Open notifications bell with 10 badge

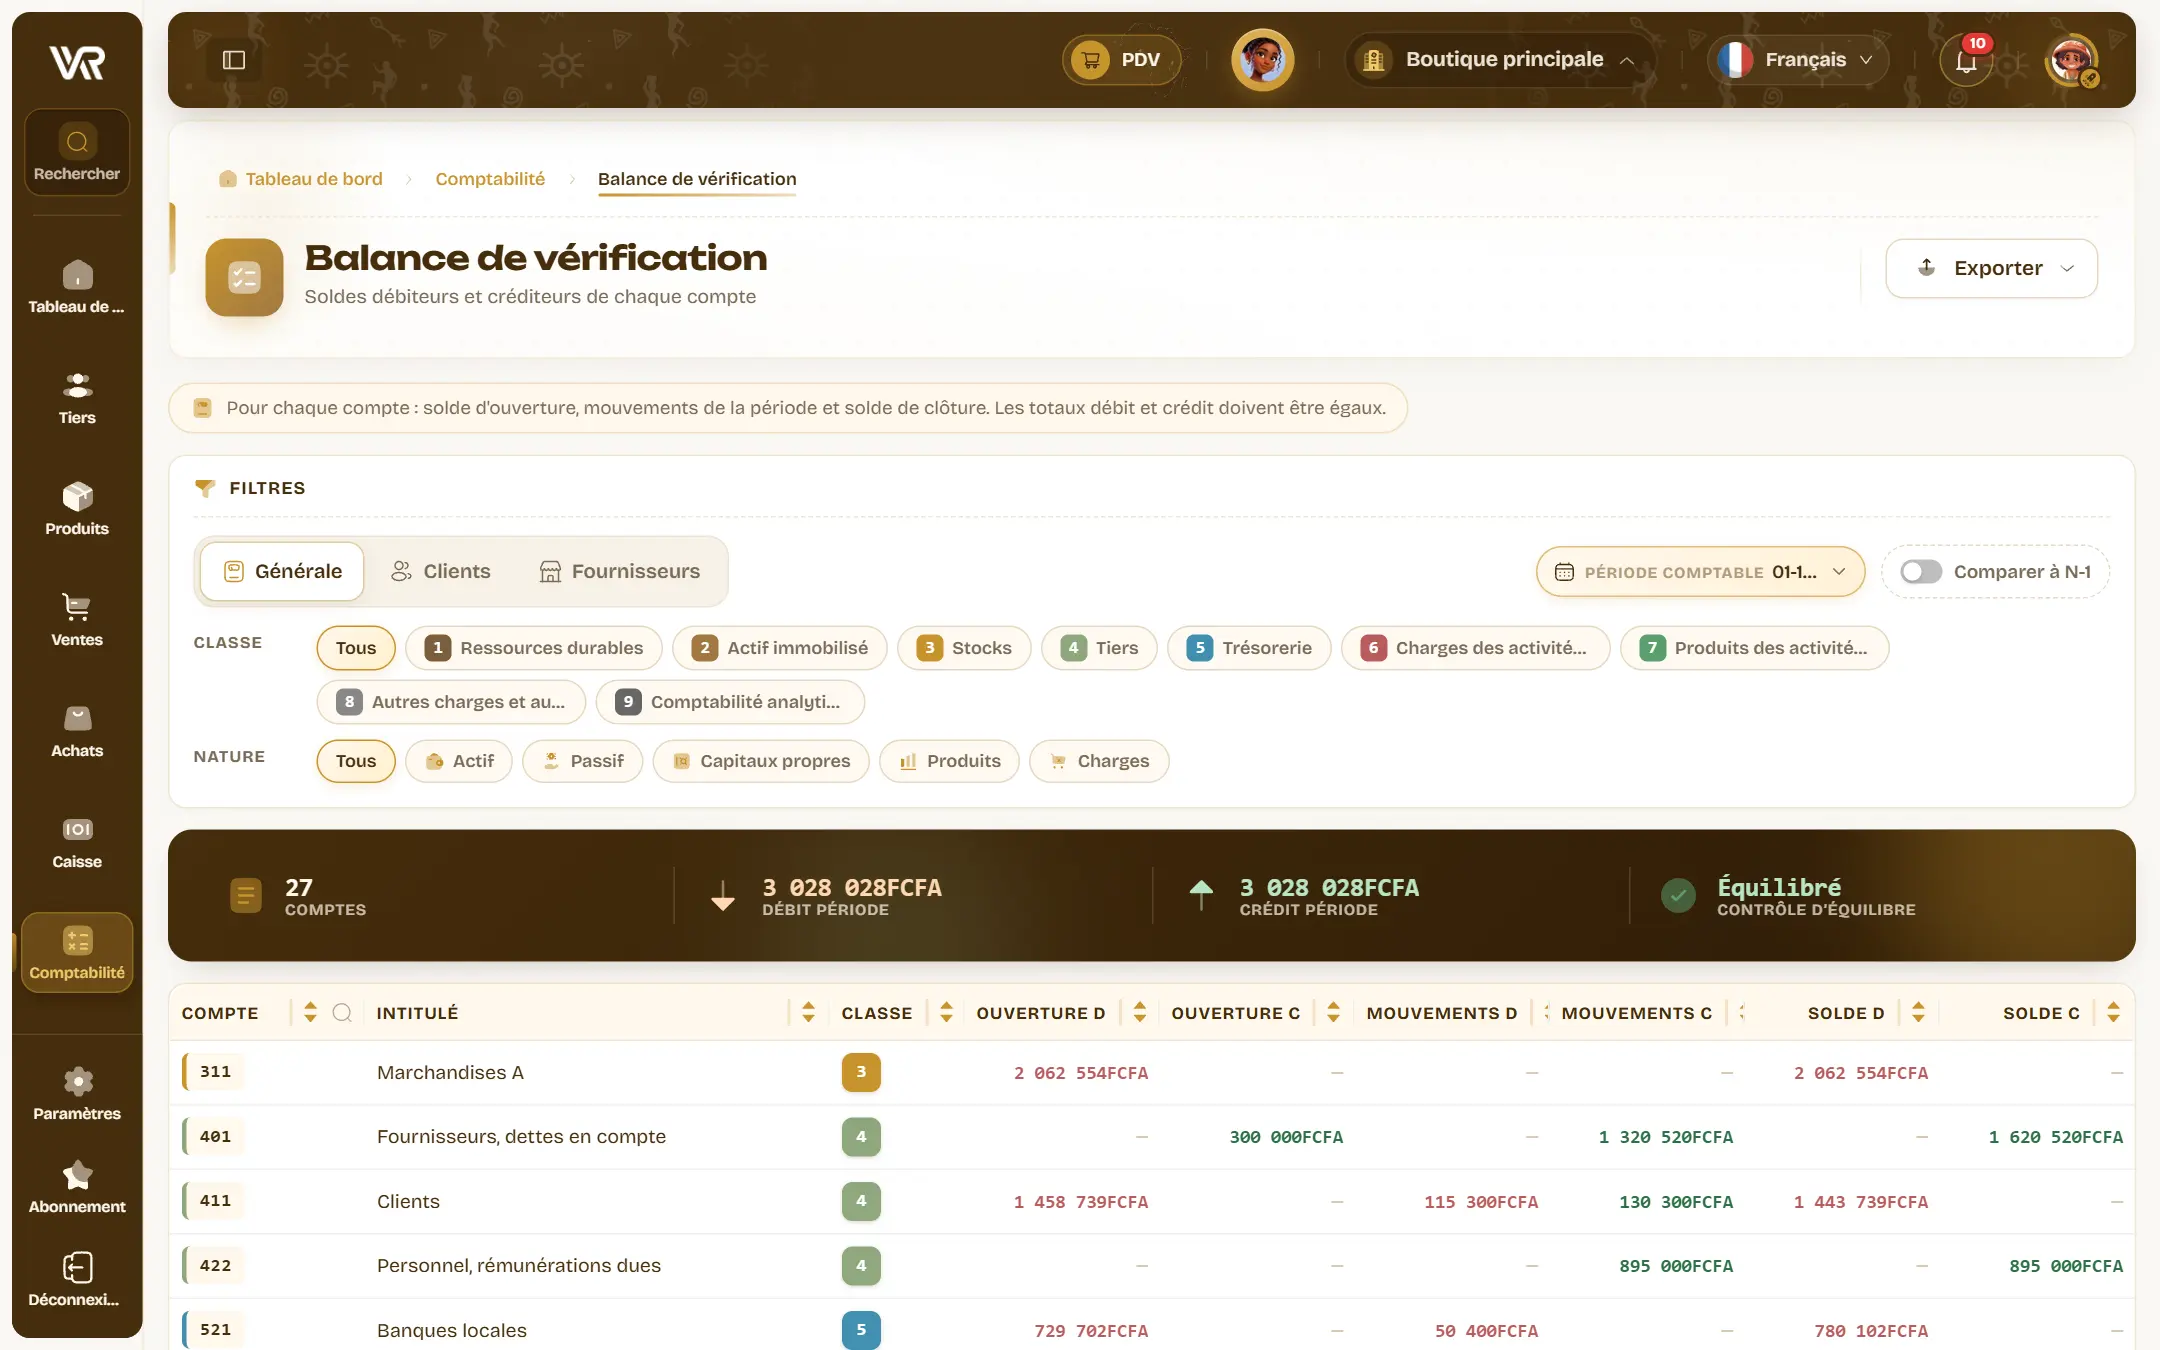[1966, 60]
